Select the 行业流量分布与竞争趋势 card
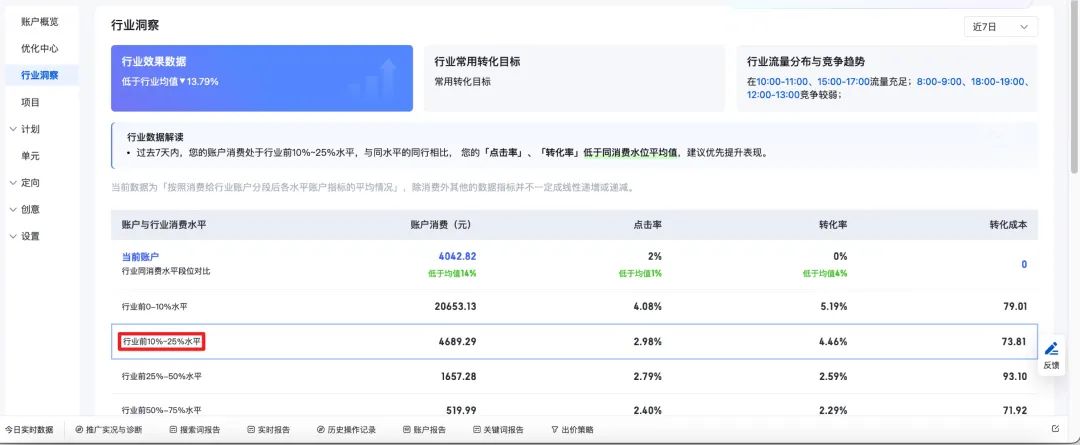Viewport: 1080px width, 445px height. click(x=887, y=79)
